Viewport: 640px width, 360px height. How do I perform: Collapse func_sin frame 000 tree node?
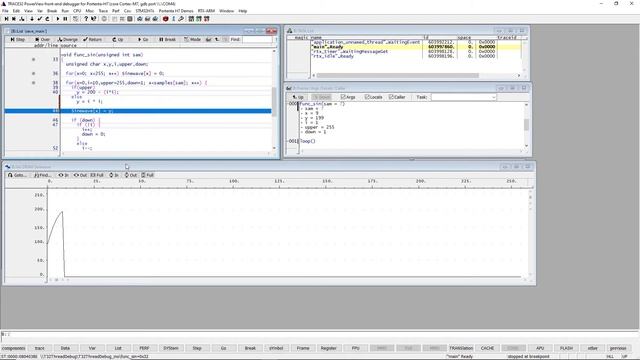click(x=288, y=104)
